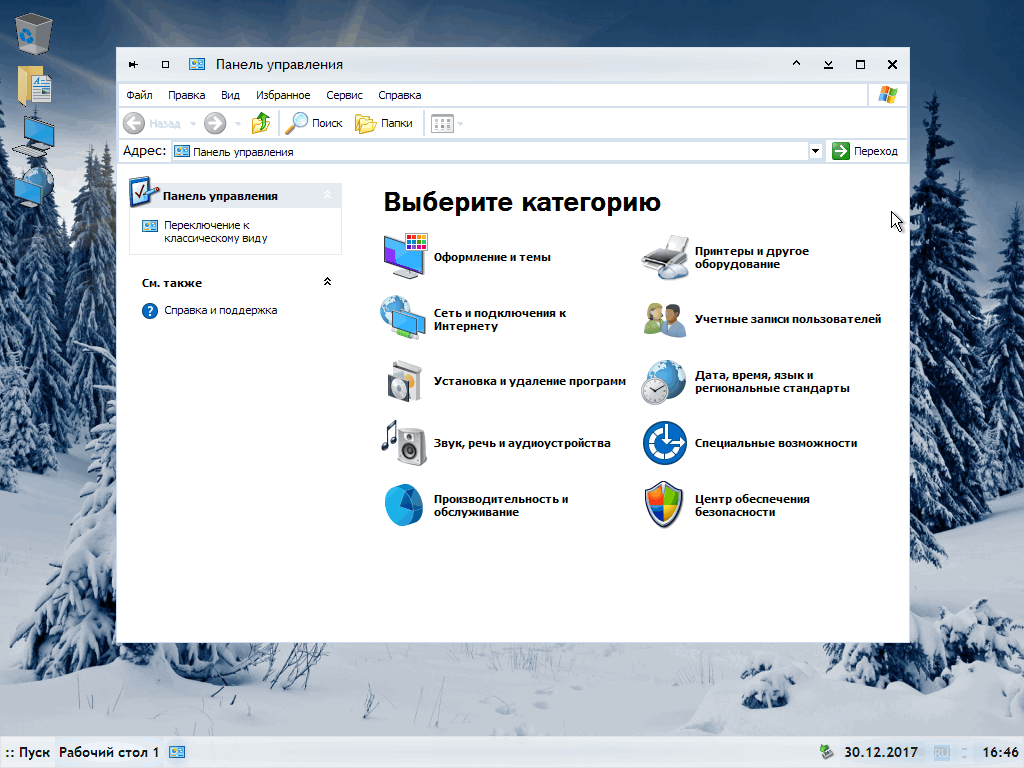The height and width of the screenshot is (768, 1024).
Task: Click the Control Panel title bar system icon
Action: pyautogui.click(x=197, y=64)
